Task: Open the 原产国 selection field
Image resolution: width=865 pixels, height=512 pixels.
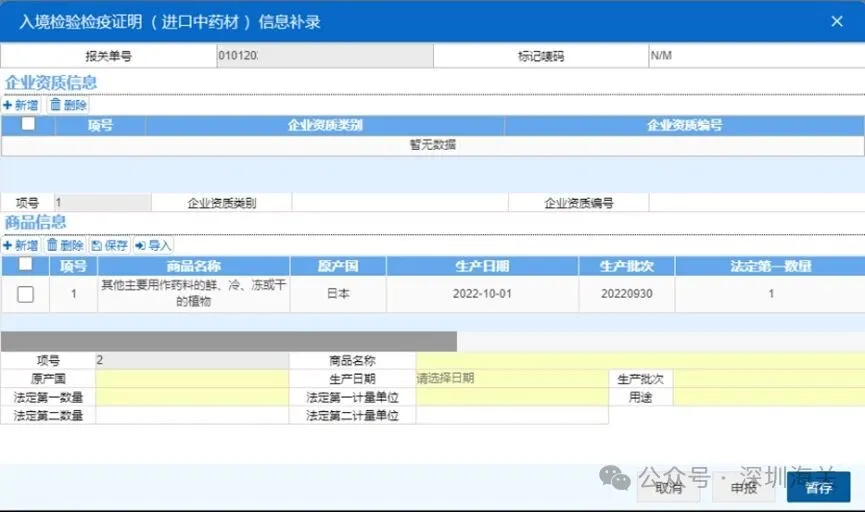Action: (x=192, y=379)
